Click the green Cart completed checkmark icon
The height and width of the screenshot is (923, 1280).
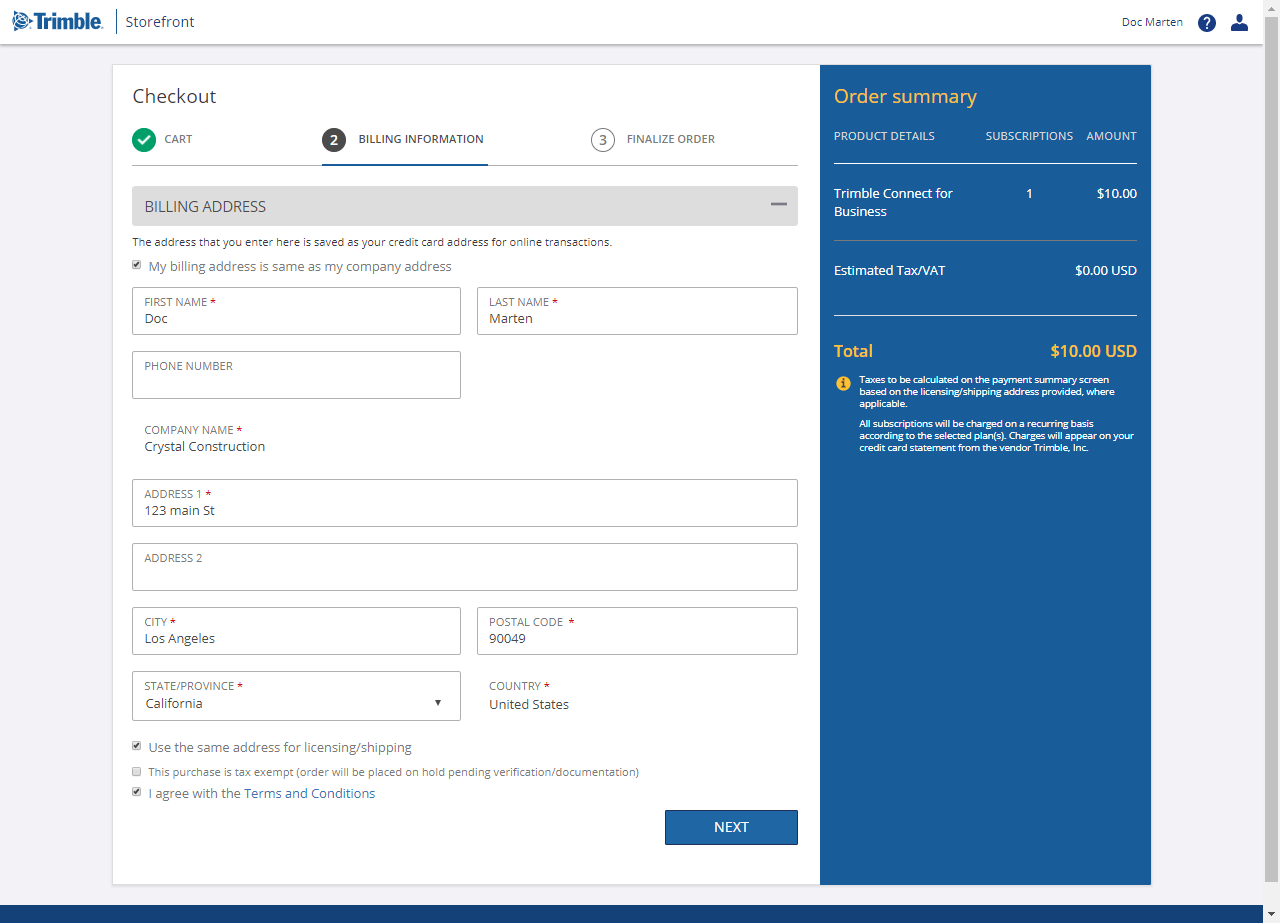144,139
